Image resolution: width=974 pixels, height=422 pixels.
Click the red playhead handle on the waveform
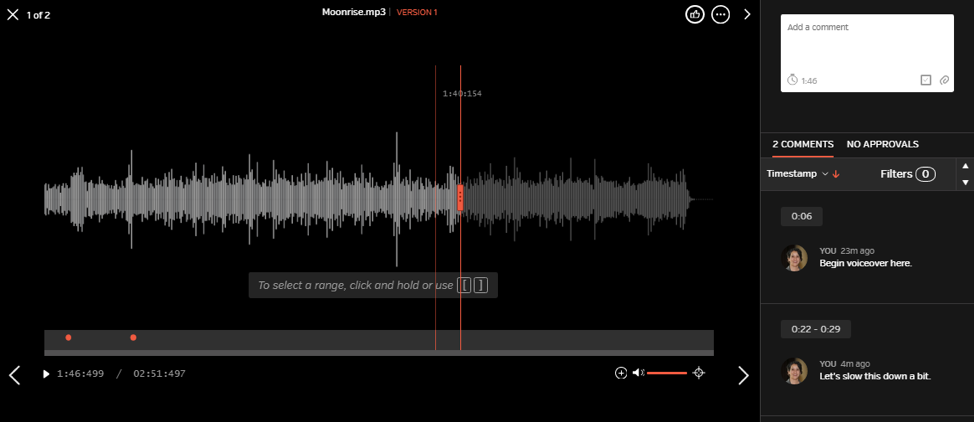click(x=460, y=198)
